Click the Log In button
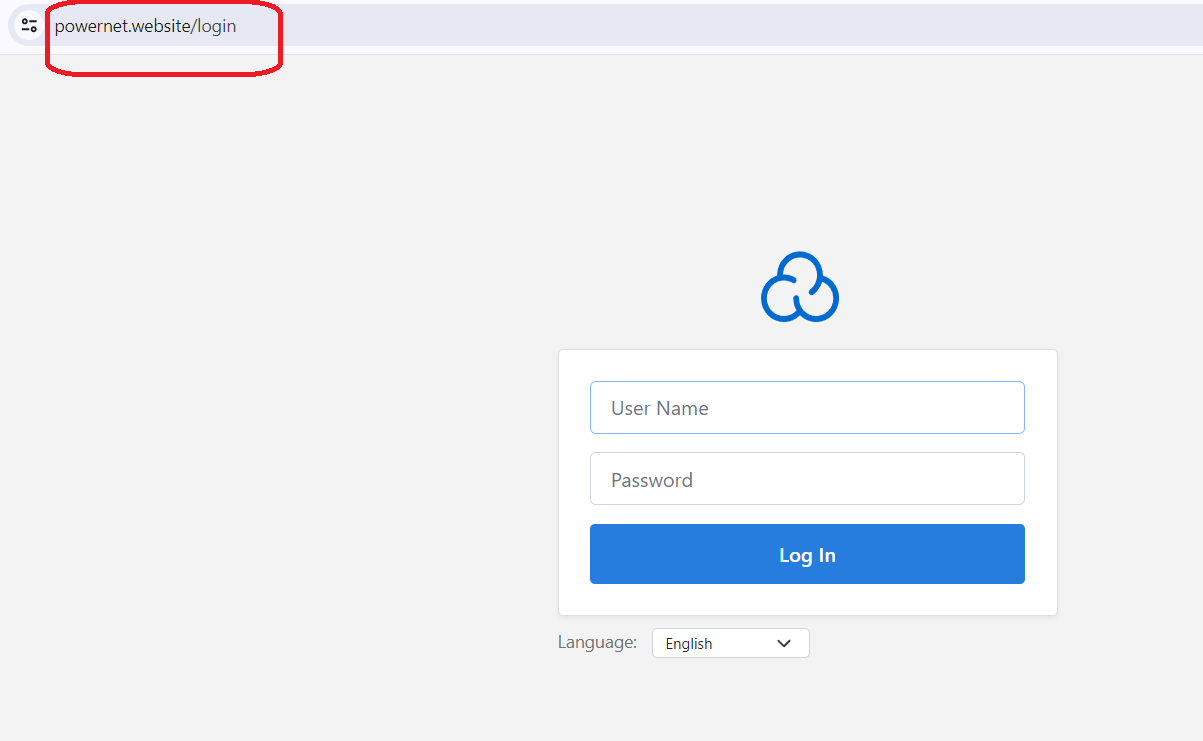This screenshot has width=1203, height=741. click(807, 554)
